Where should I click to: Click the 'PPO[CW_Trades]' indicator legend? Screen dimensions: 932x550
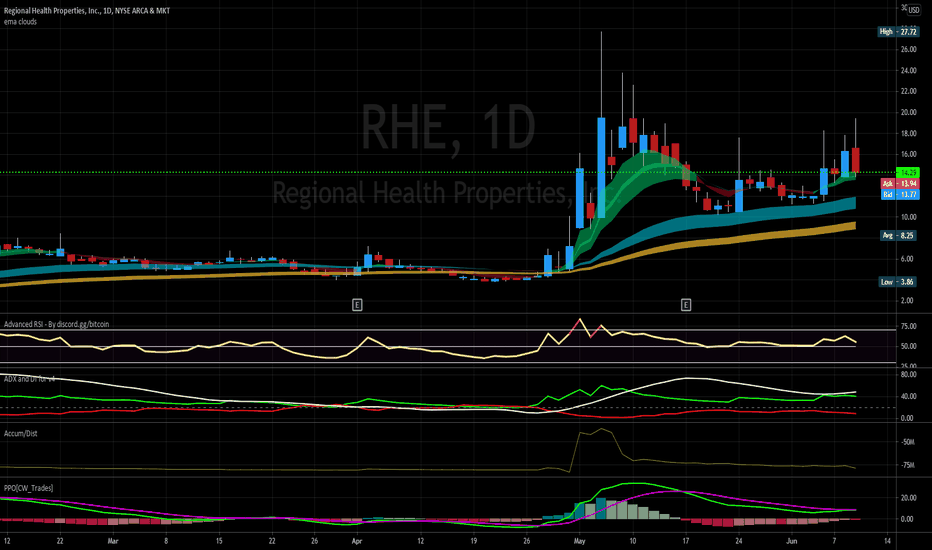tap(29, 488)
